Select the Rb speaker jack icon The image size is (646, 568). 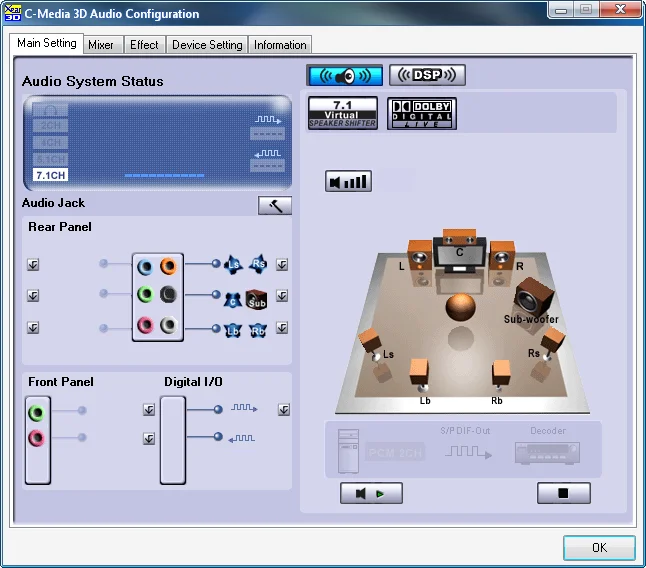tap(258, 331)
